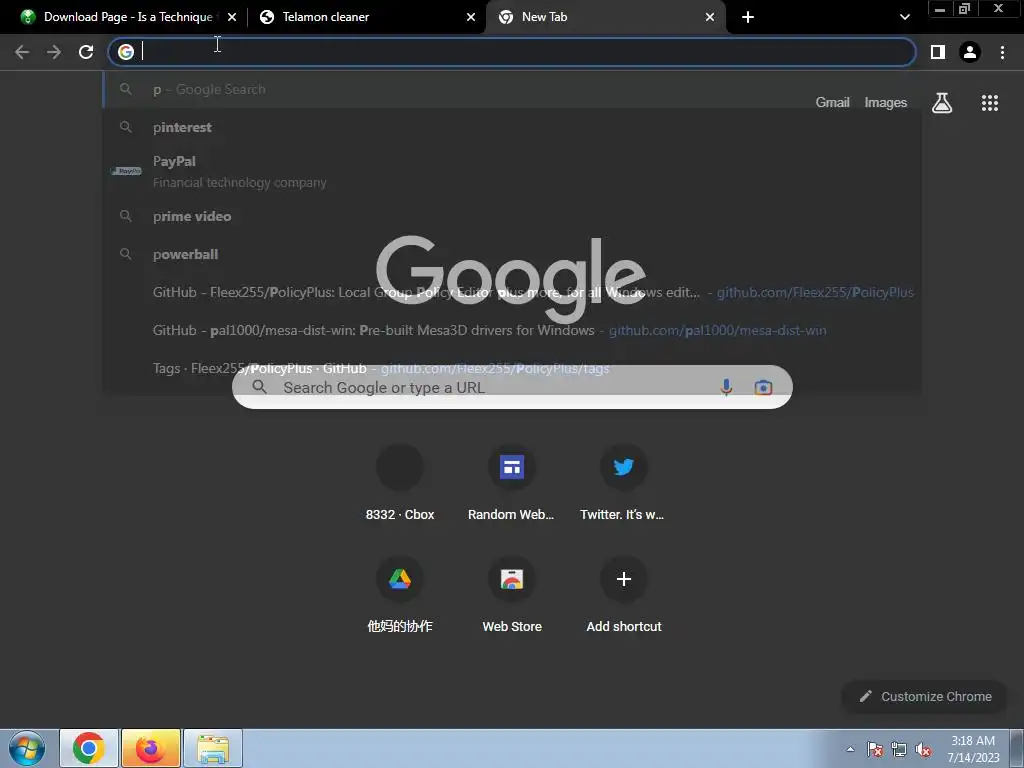Launch Firefox from the taskbar
The height and width of the screenshot is (768, 1024).
click(150, 748)
